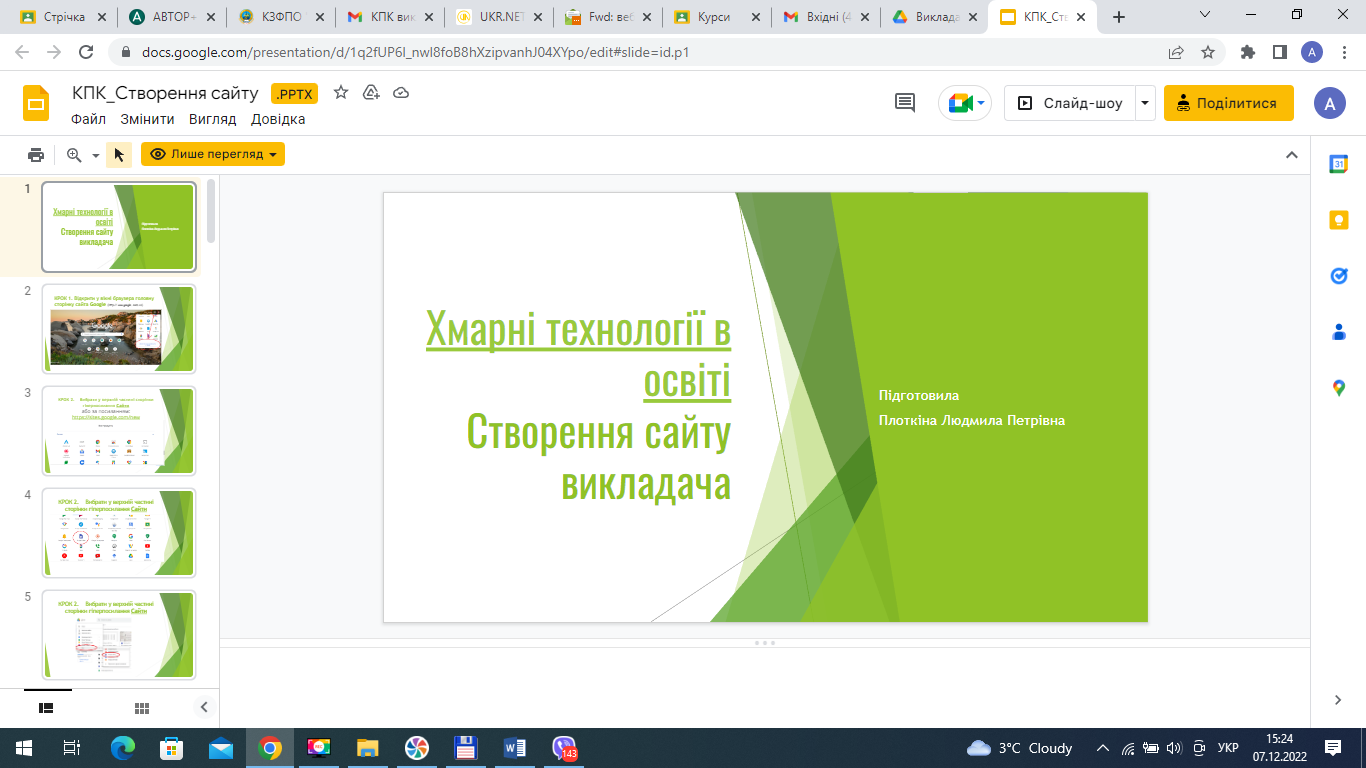Open the Вигляд menu
Screen dimensions: 1366x768
[x=213, y=118]
